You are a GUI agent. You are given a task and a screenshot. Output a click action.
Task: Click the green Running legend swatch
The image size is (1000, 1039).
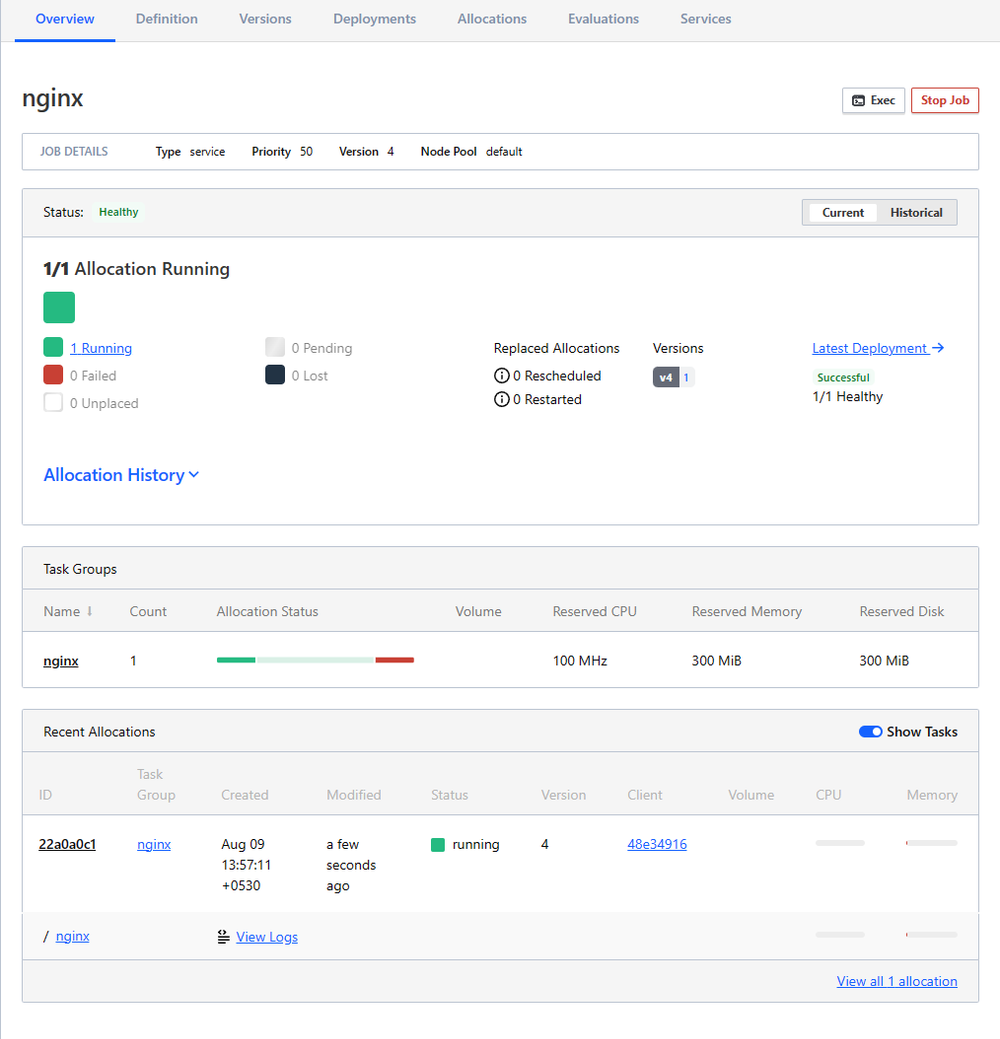pyautogui.click(x=53, y=347)
